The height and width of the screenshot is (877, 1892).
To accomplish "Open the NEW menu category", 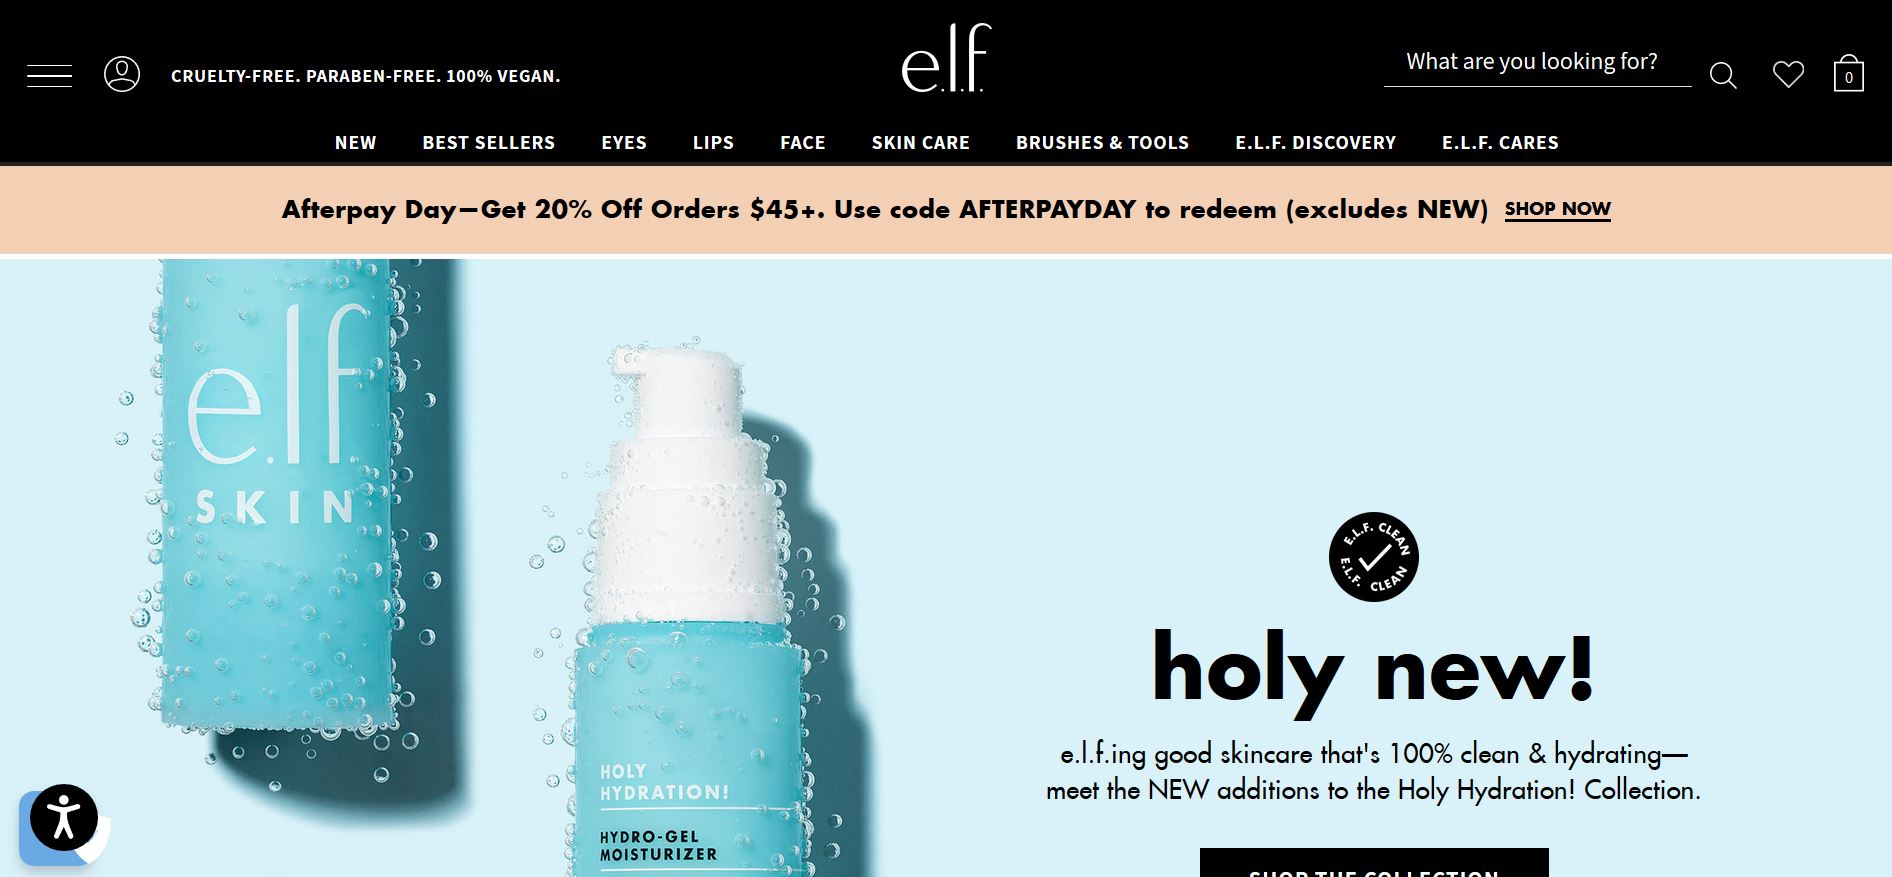I will pyautogui.click(x=356, y=143).
